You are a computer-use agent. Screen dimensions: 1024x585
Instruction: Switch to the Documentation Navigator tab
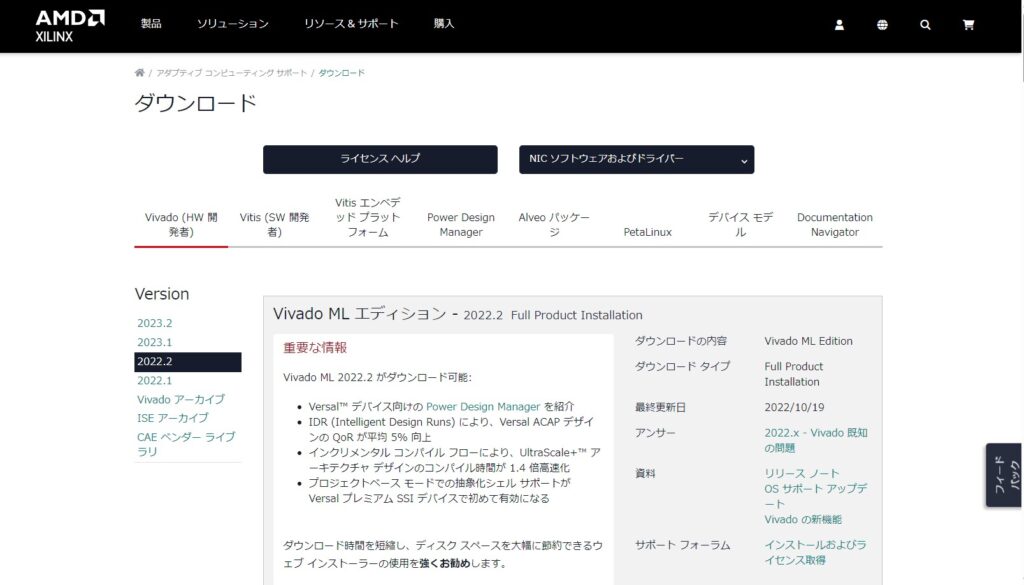(835, 225)
